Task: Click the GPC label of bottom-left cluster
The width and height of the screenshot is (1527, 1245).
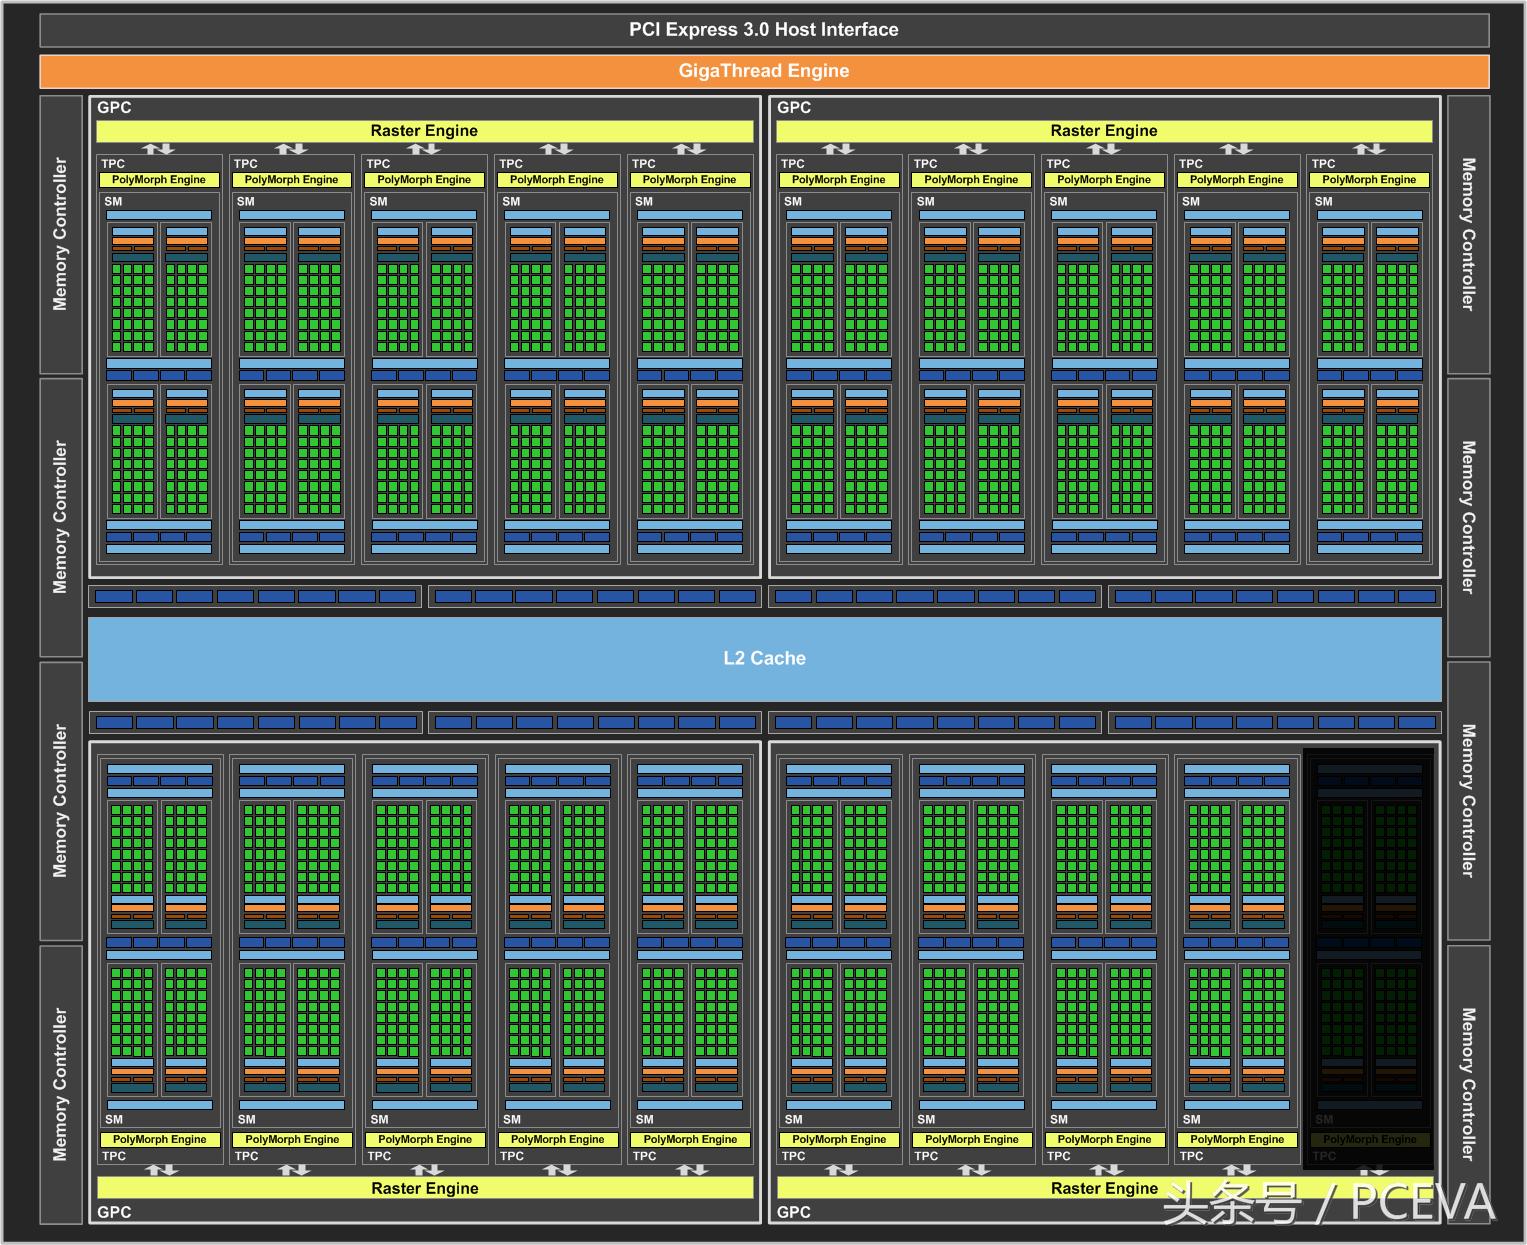Action: (x=114, y=1212)
